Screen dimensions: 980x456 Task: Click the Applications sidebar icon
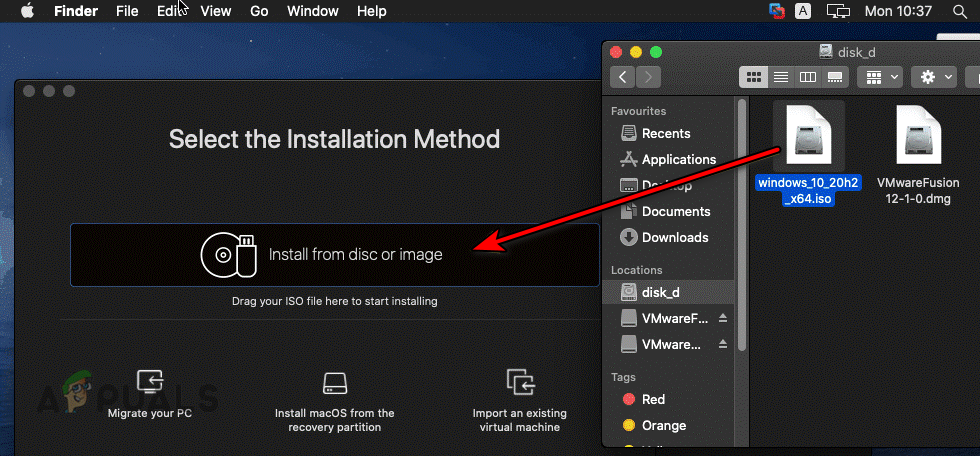[x=628, y=159]
